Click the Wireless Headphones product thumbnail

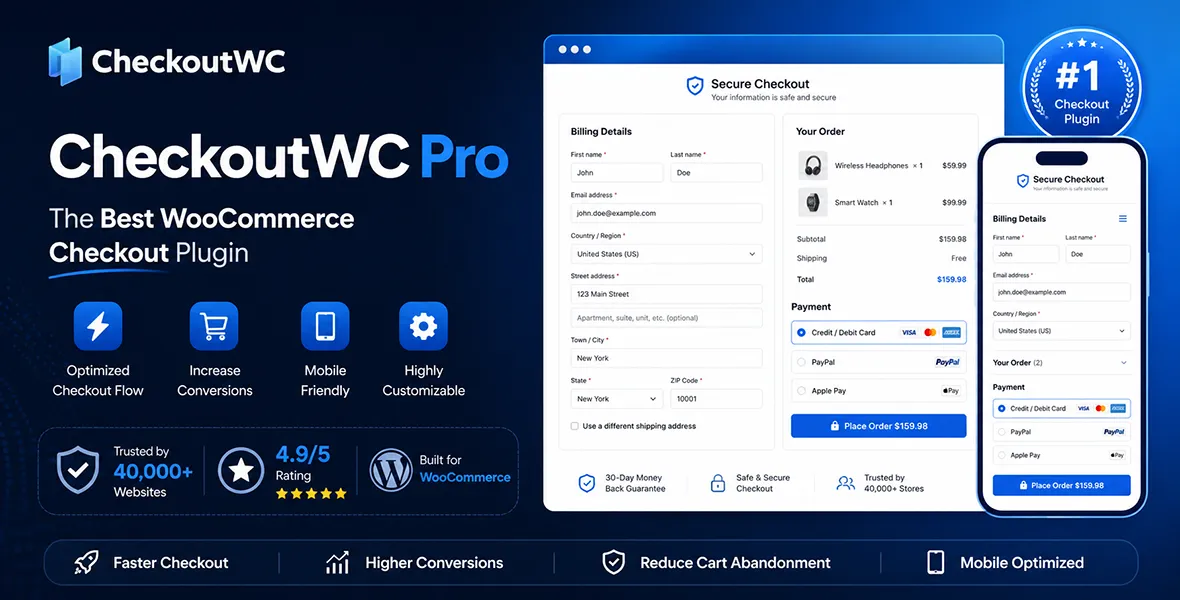813,166
